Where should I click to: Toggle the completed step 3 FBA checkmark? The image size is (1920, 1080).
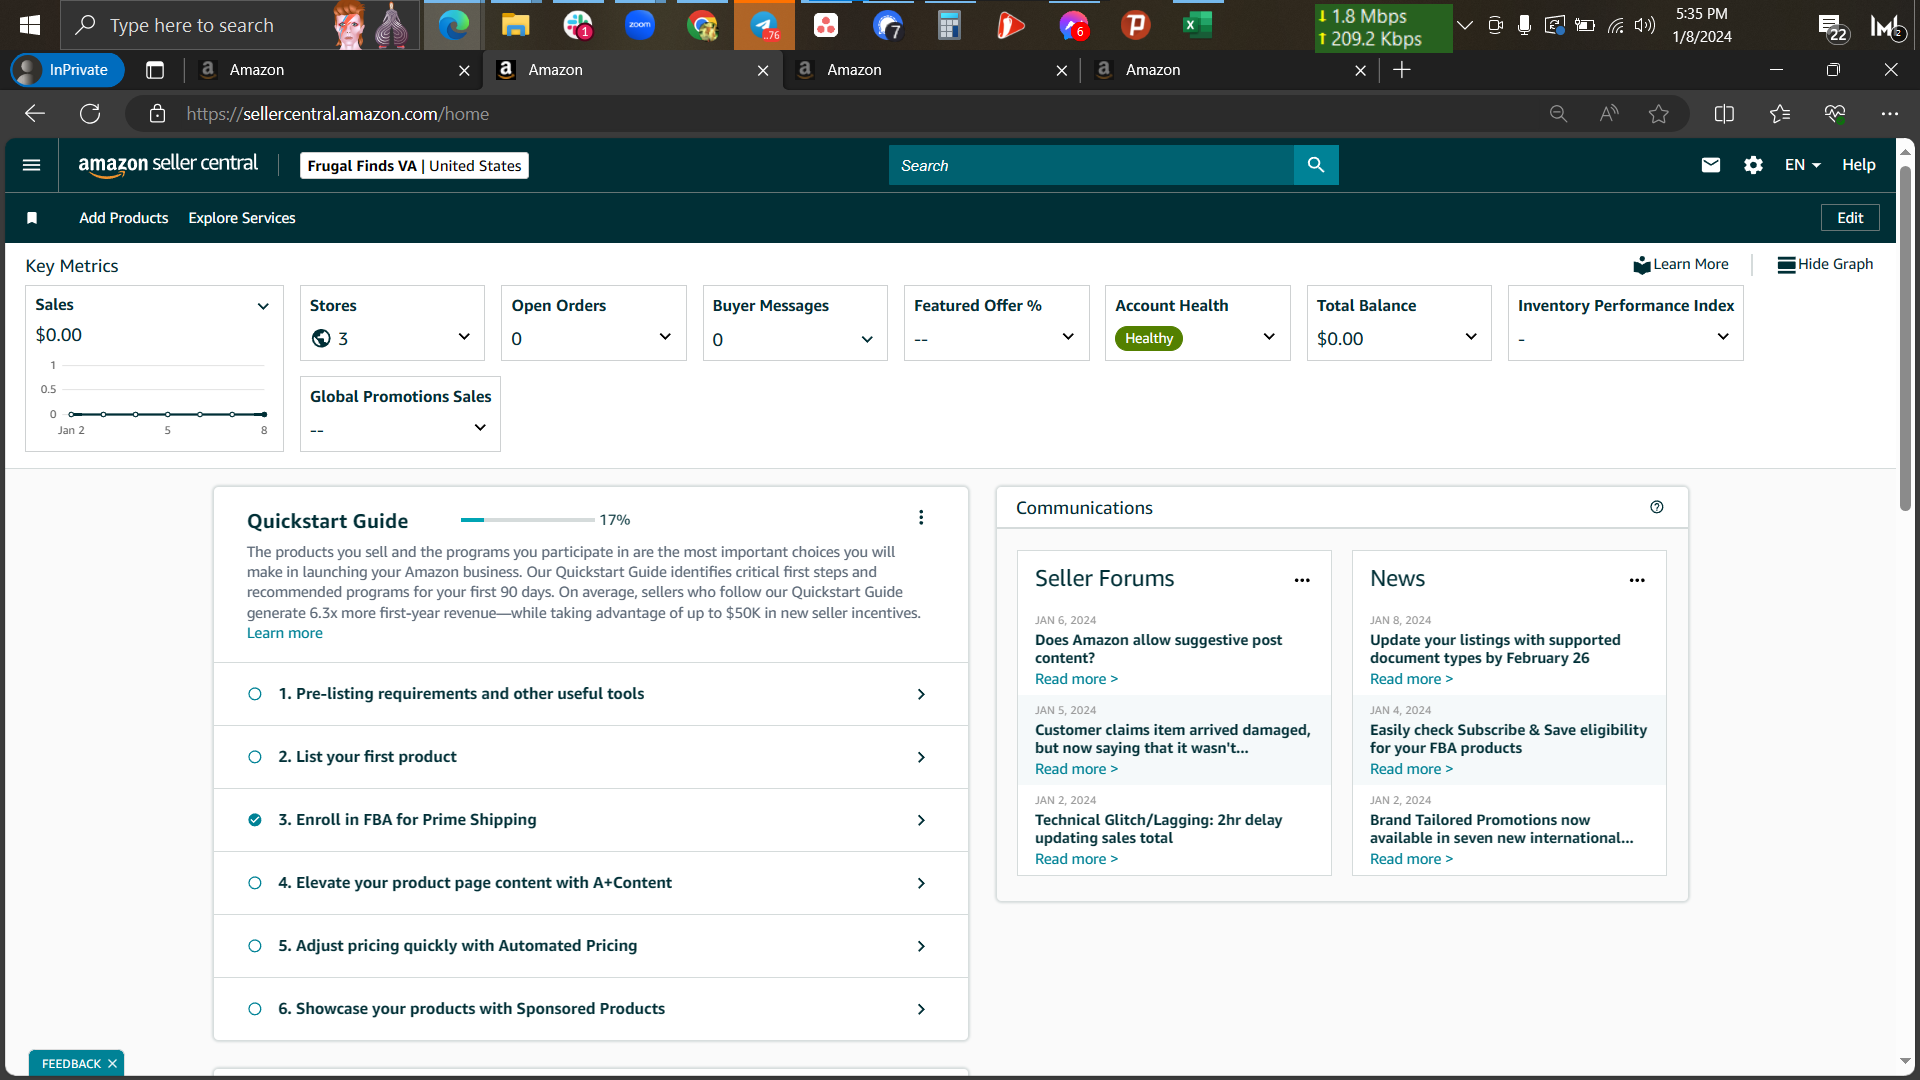pos(255,820)
